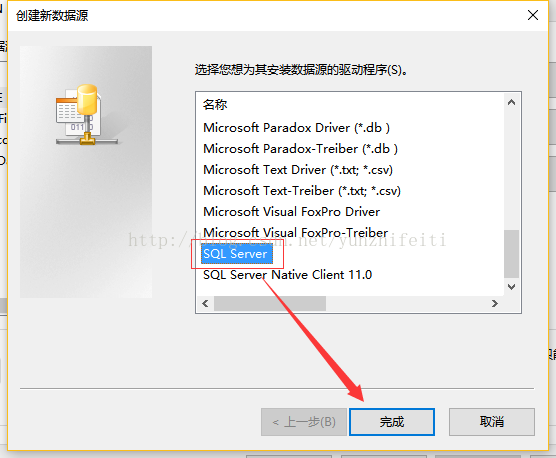The width and height of the screenshot is (556, 458).
Task: Select Microsoft Visual FoxPro-Treiber
Action: tap(295, 233)
